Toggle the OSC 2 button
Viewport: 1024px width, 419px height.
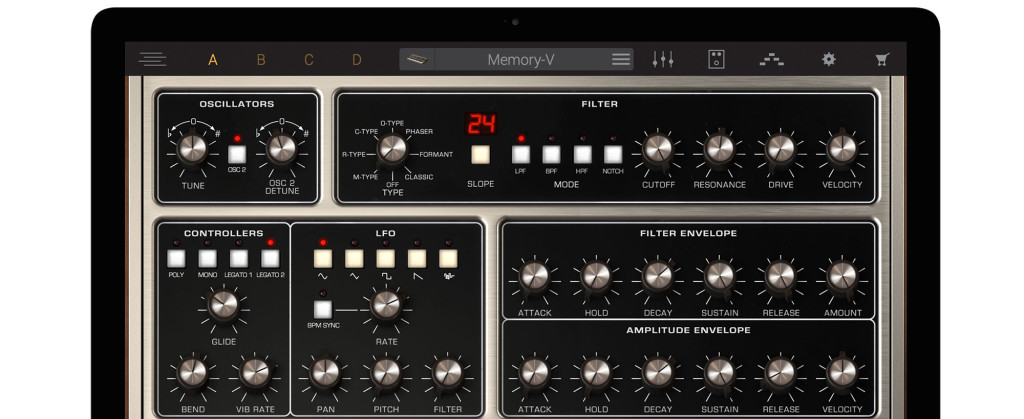pos(237,154)
